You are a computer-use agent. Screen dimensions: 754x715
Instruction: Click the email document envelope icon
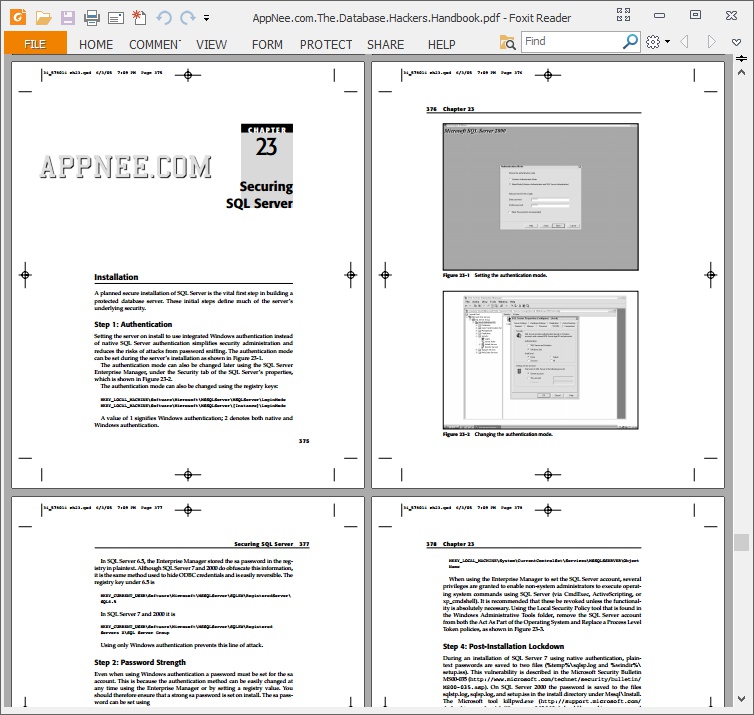[x=116, y=19]
